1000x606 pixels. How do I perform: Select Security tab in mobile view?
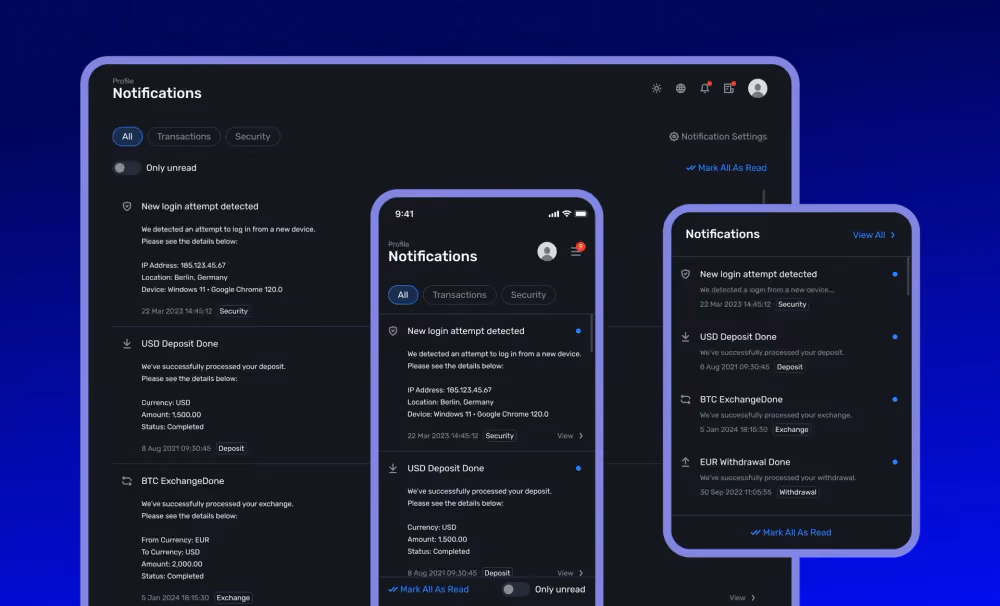coord(528,295)
